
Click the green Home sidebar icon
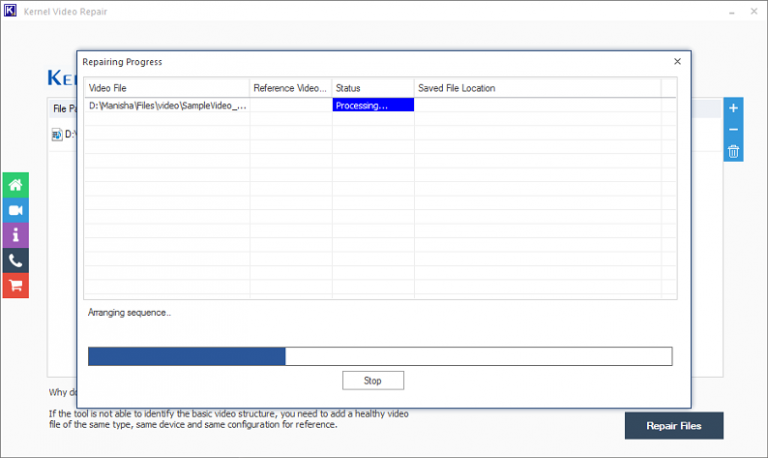click(15, 185)
